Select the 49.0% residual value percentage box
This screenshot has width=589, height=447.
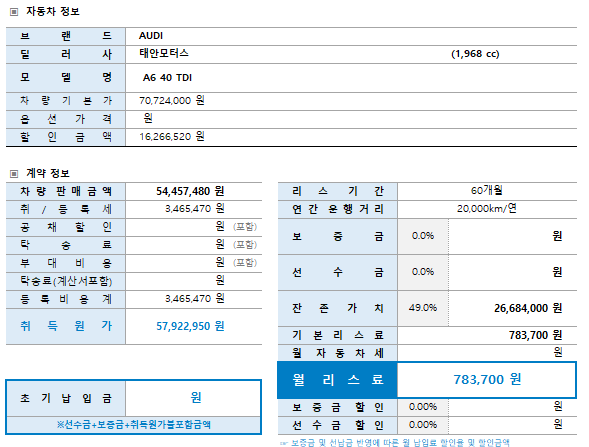coord(423,308)
